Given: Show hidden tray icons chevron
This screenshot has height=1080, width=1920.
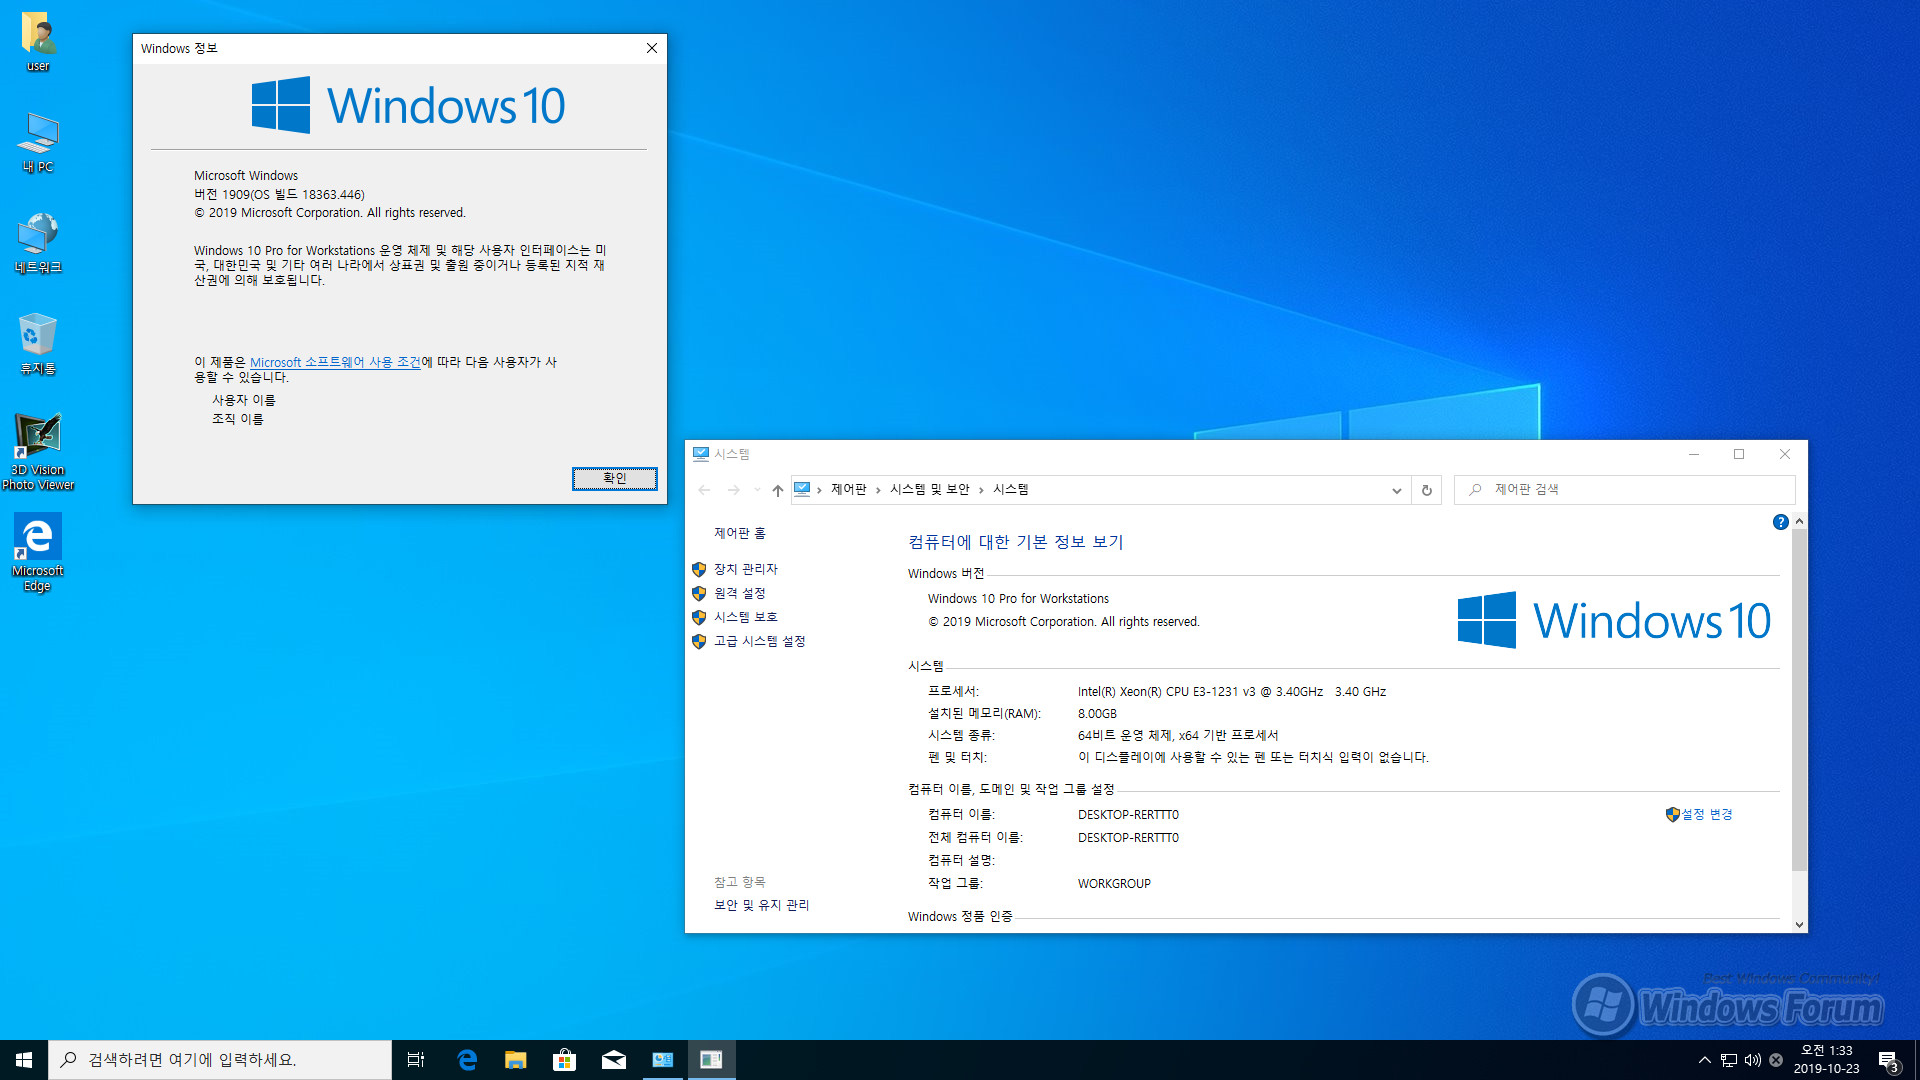Looking at the screenshot, I should (x=1705, y=1060).
